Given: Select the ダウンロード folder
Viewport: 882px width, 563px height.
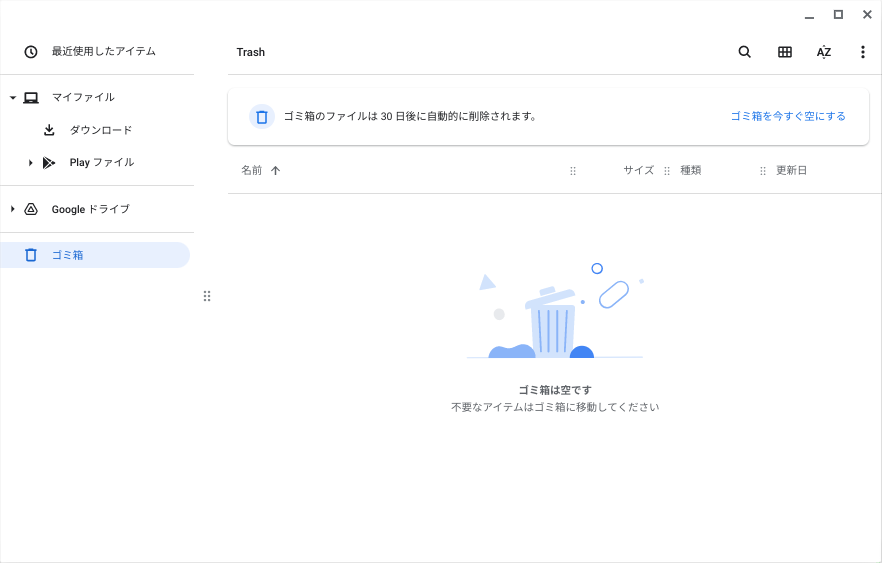Looking at the screenshot, I should point(101,130).
